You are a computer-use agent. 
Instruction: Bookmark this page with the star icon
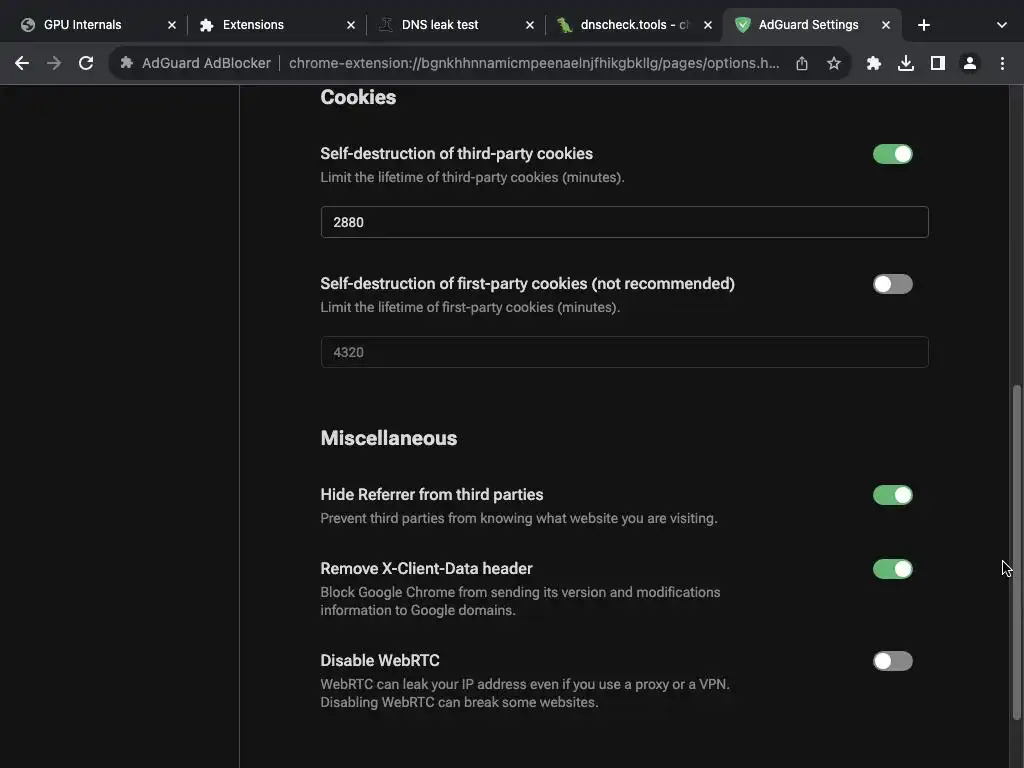coord(834,63)
